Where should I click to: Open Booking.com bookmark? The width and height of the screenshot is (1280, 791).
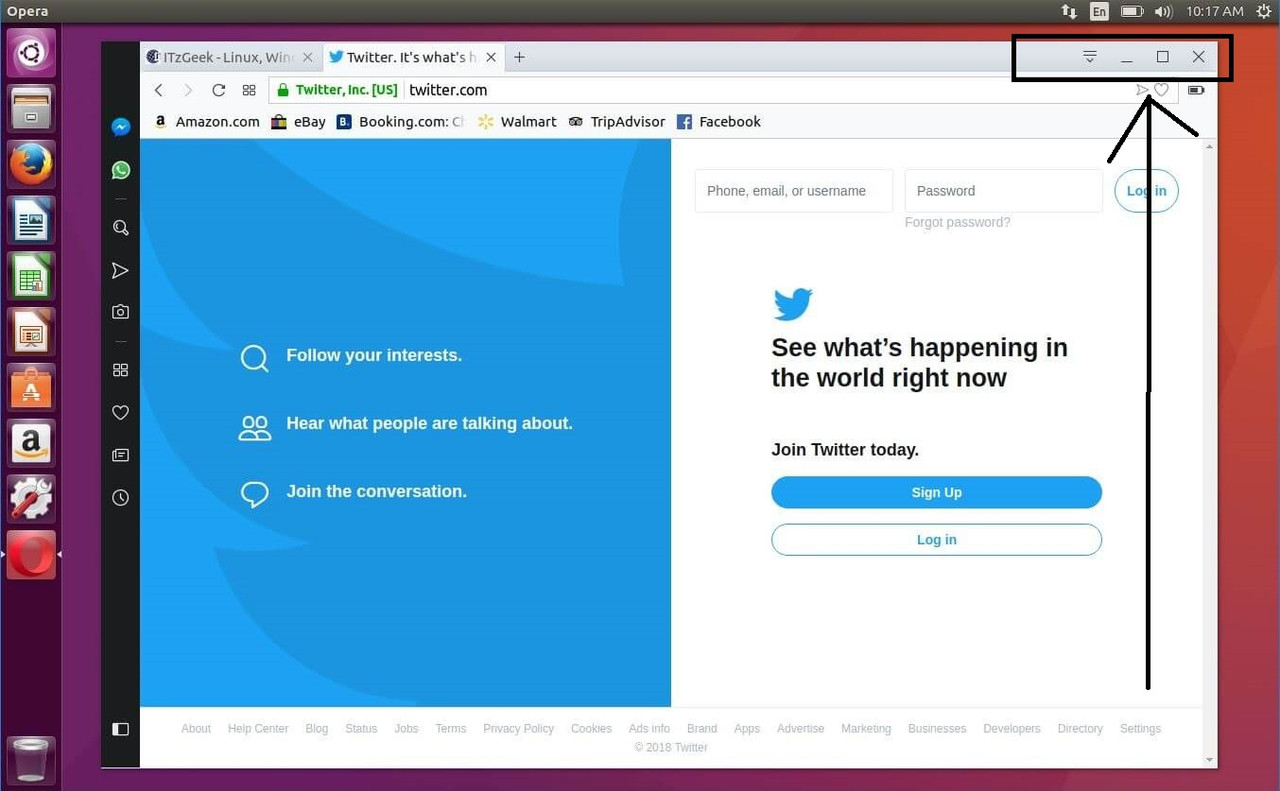(401, 122)
